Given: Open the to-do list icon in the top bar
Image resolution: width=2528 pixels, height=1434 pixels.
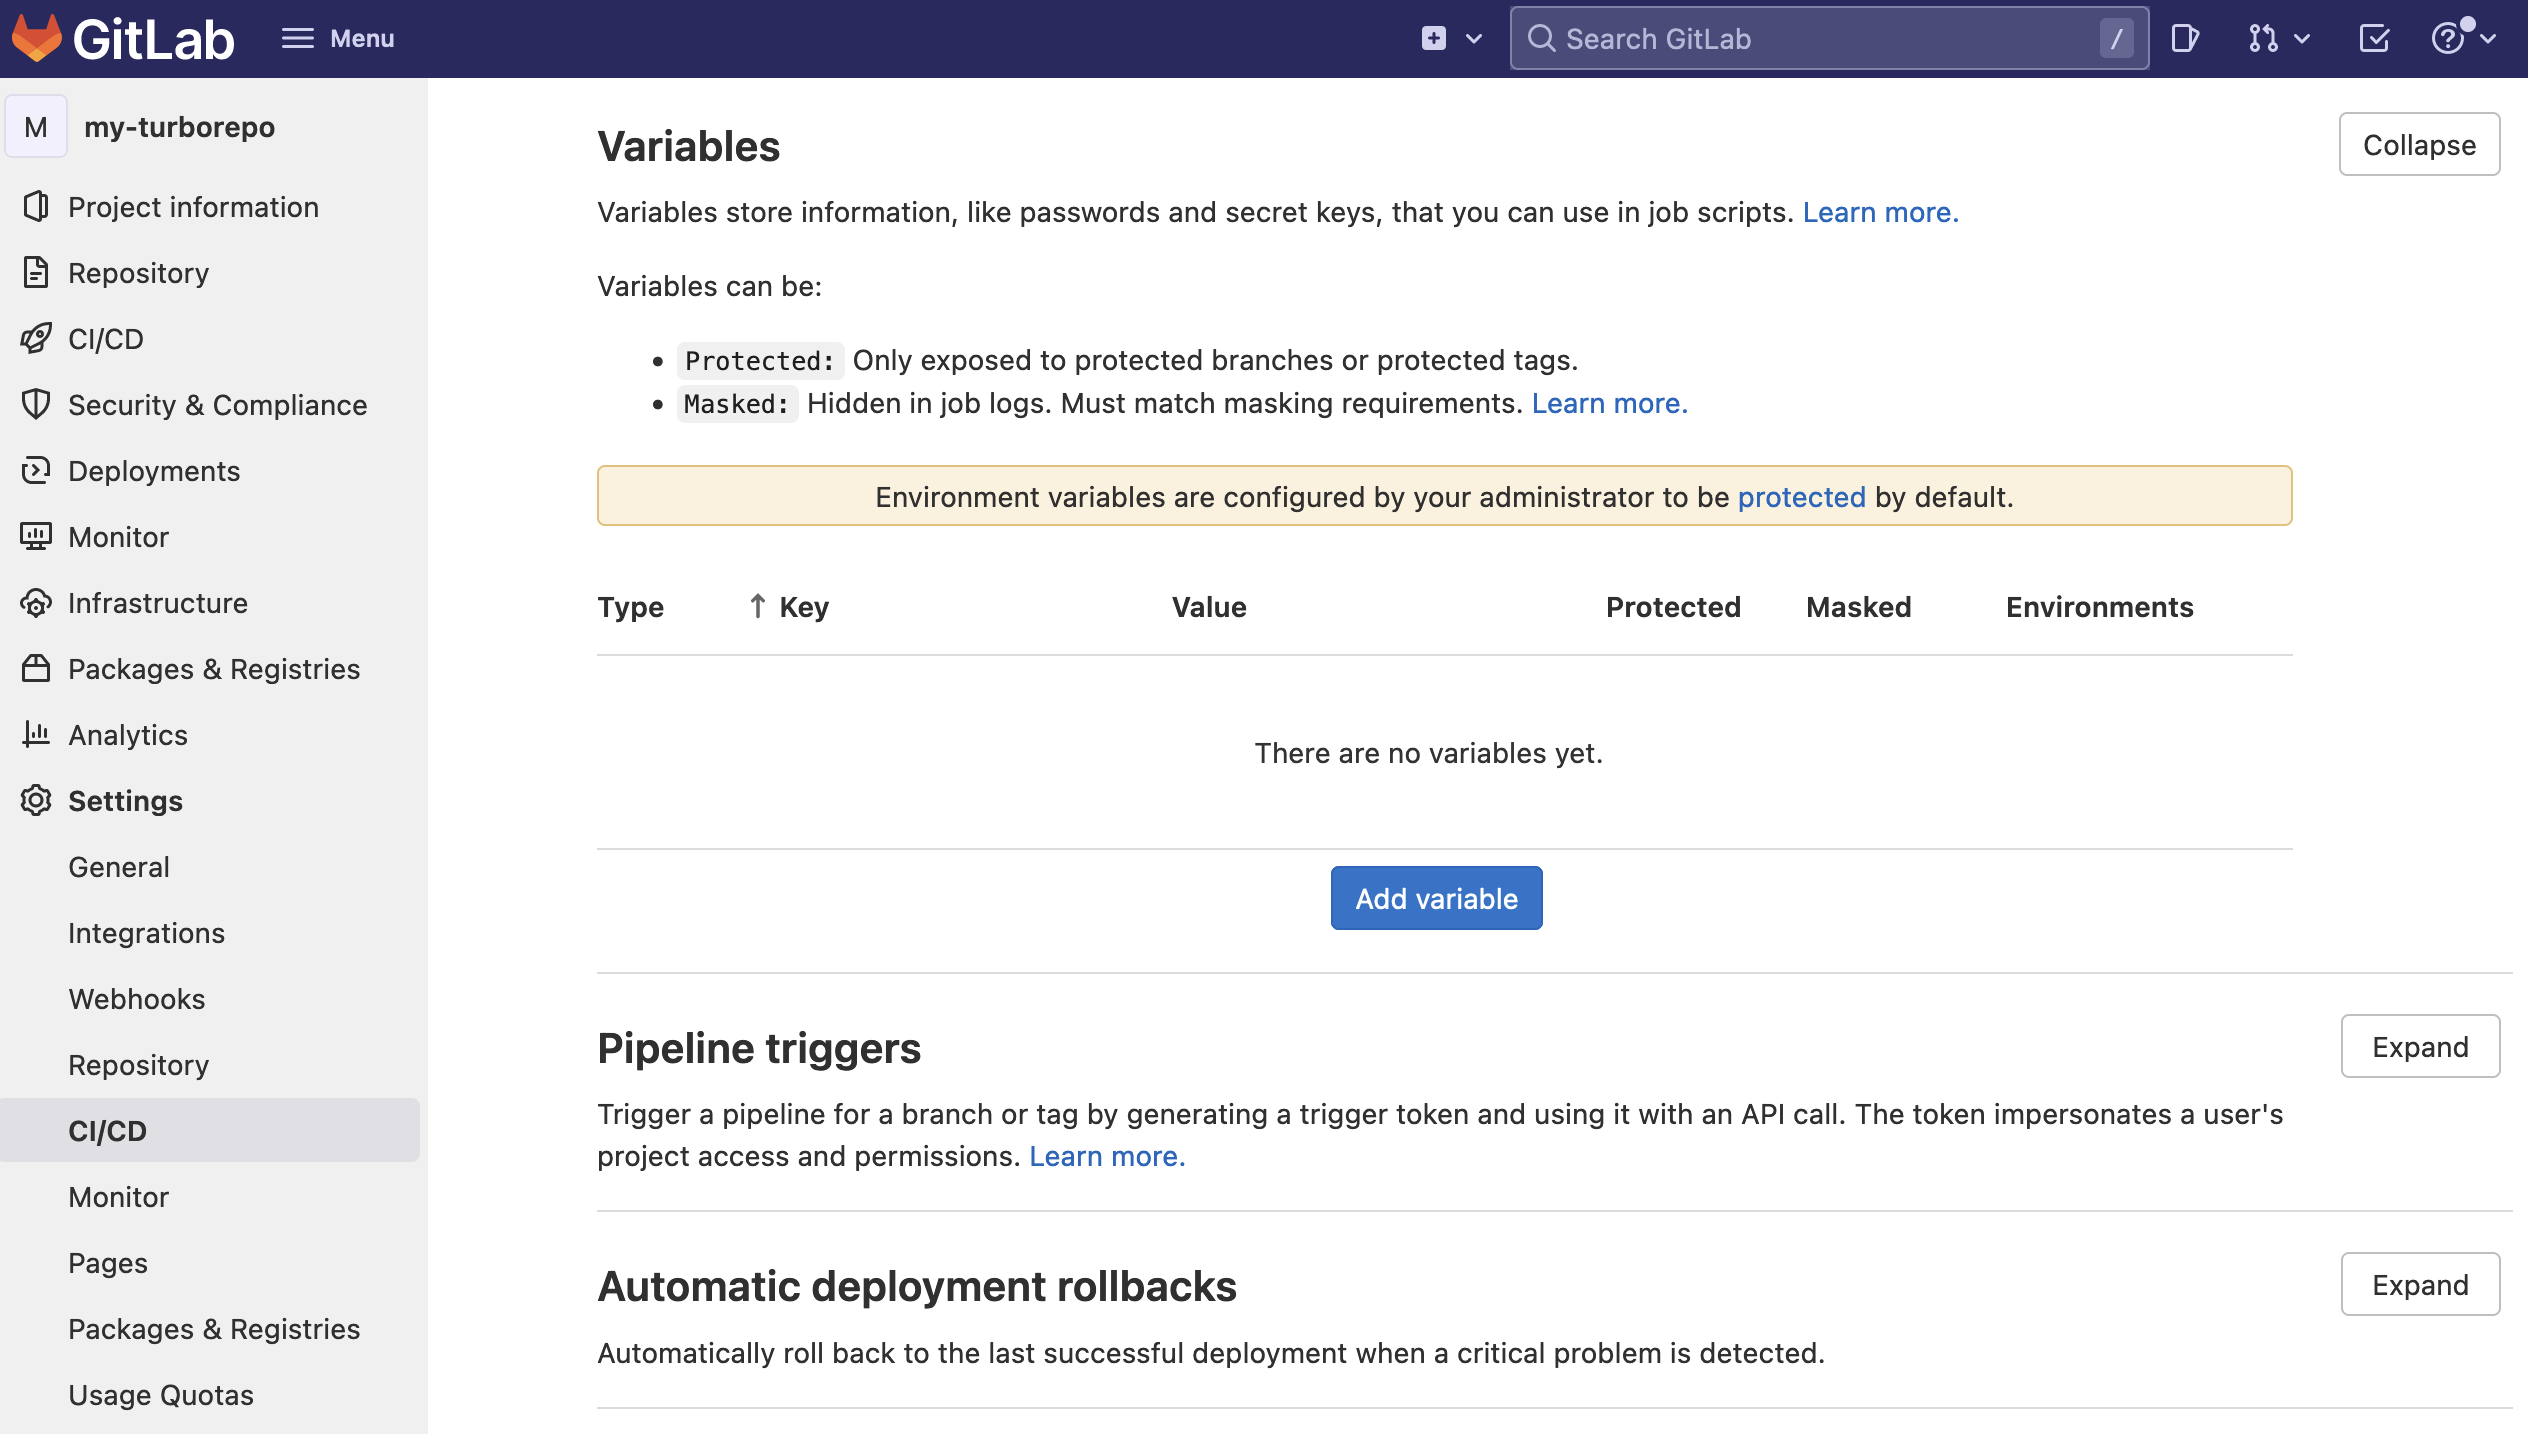Looking at the screenshot, I should 2374,38.
